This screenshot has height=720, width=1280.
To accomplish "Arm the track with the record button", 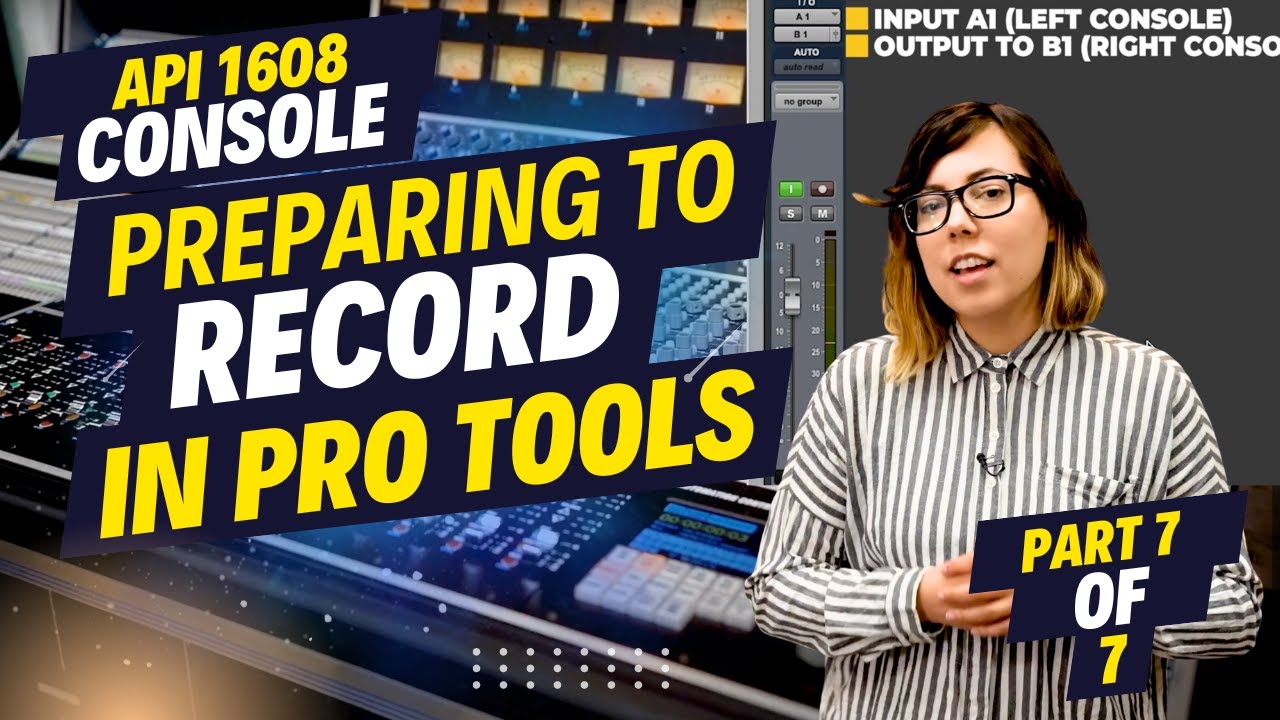I will (822, 189).
